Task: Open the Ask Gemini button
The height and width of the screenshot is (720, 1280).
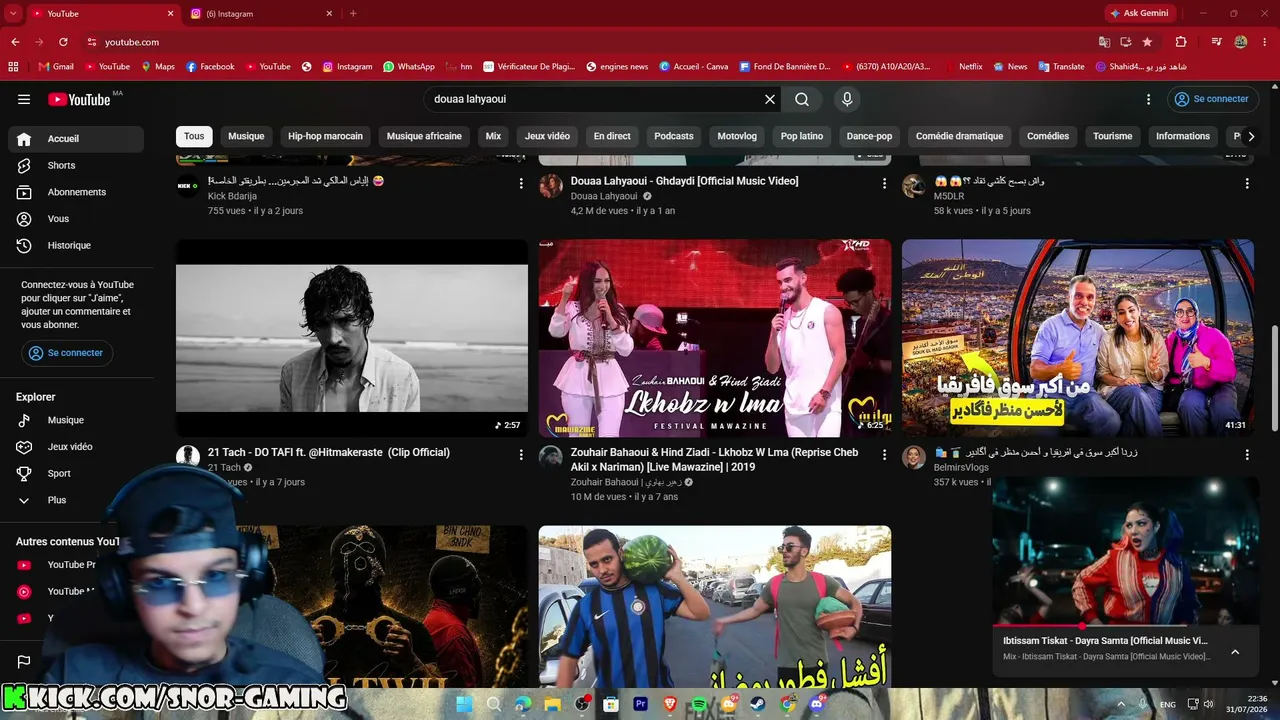Action: (1139, 13)
